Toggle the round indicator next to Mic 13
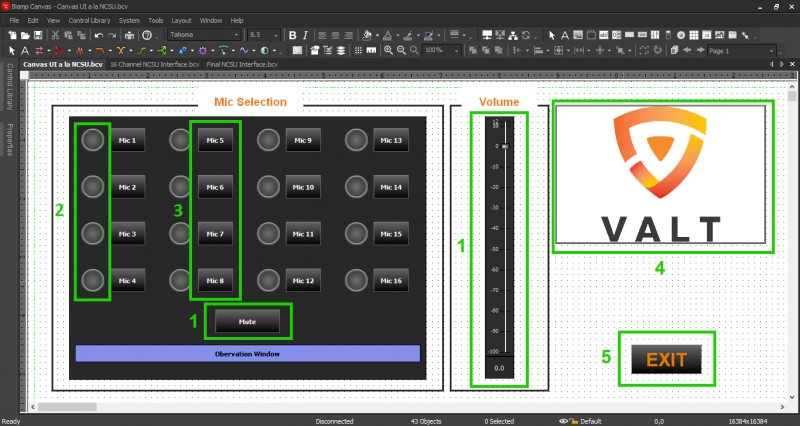 pos(356,140)
